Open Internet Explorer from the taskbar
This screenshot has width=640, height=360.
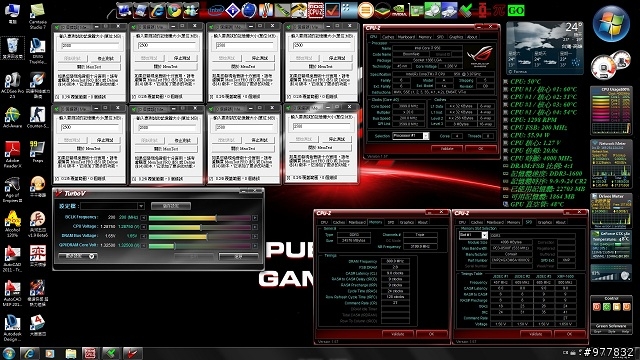[29, 353]
